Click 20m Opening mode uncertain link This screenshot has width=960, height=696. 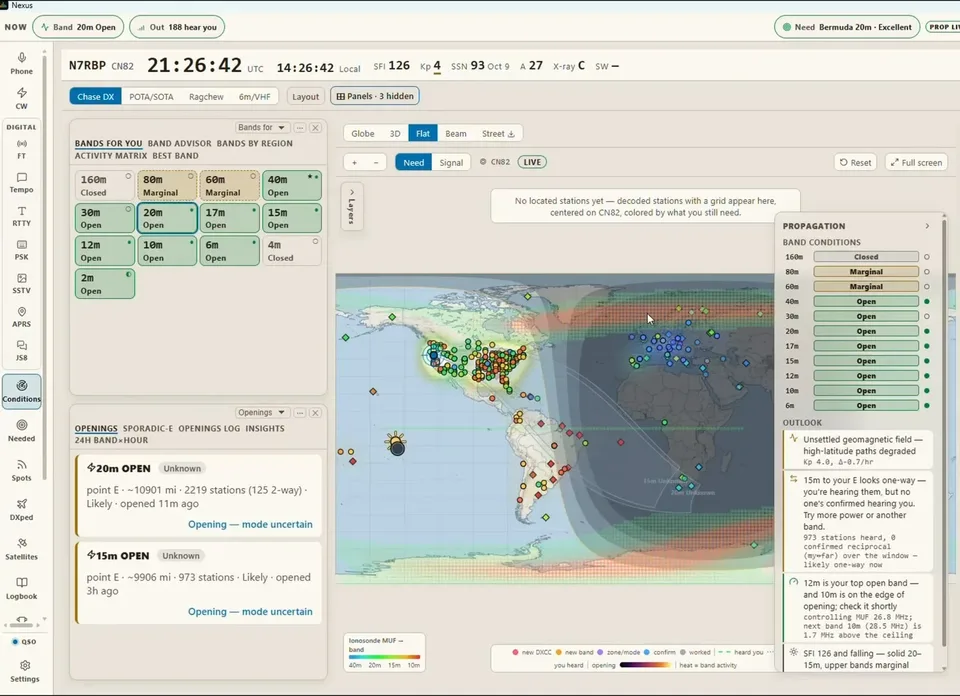[x=250, y=524]
